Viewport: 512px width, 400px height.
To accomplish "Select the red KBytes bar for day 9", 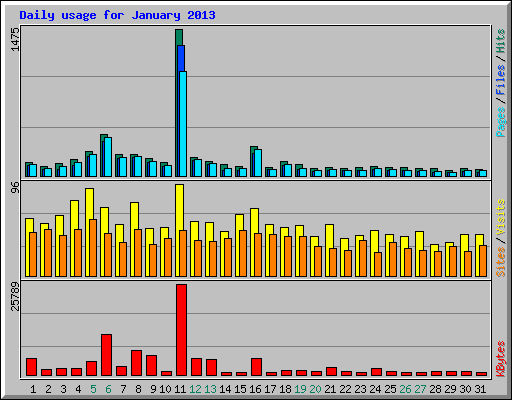I will (x=152, y=365).
